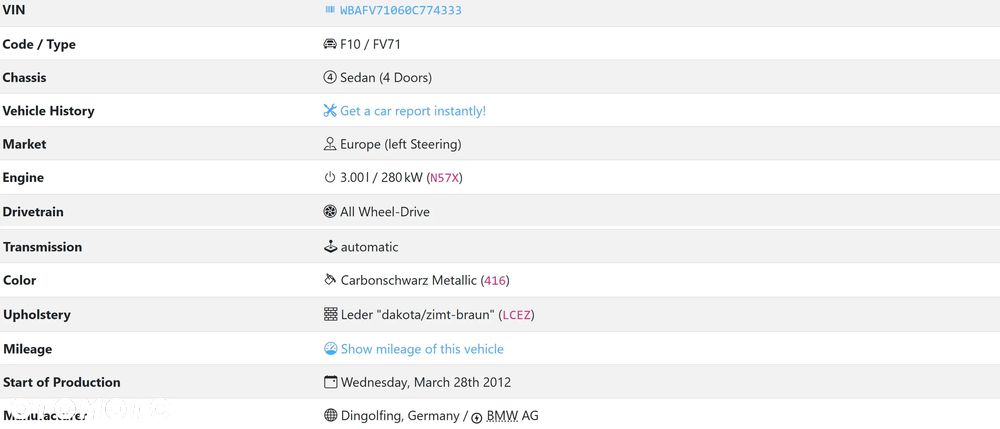Screen dimensions: 1000x429
Task: Open the "Get a car report instantly!" link
Action: [413, 111]
